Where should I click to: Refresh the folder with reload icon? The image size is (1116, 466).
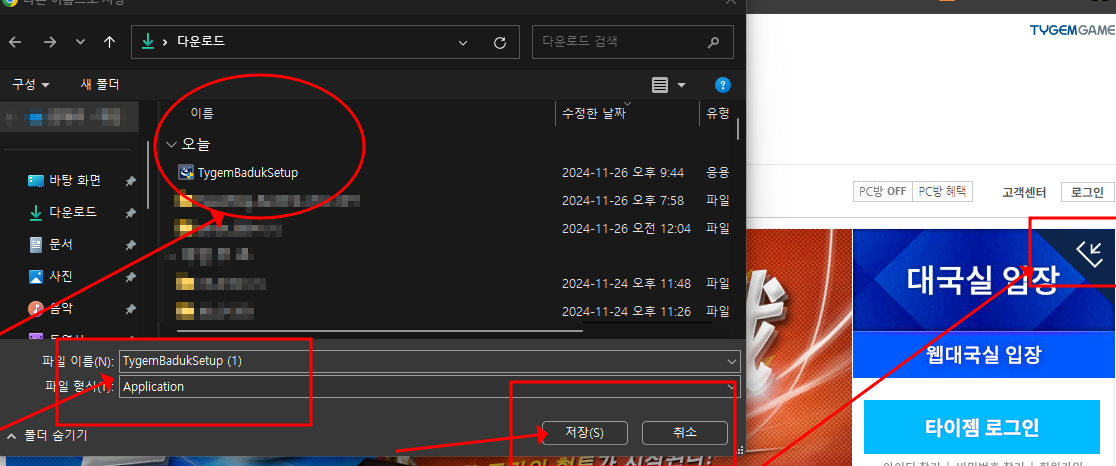pyautogui.click(x=500, y=43)
